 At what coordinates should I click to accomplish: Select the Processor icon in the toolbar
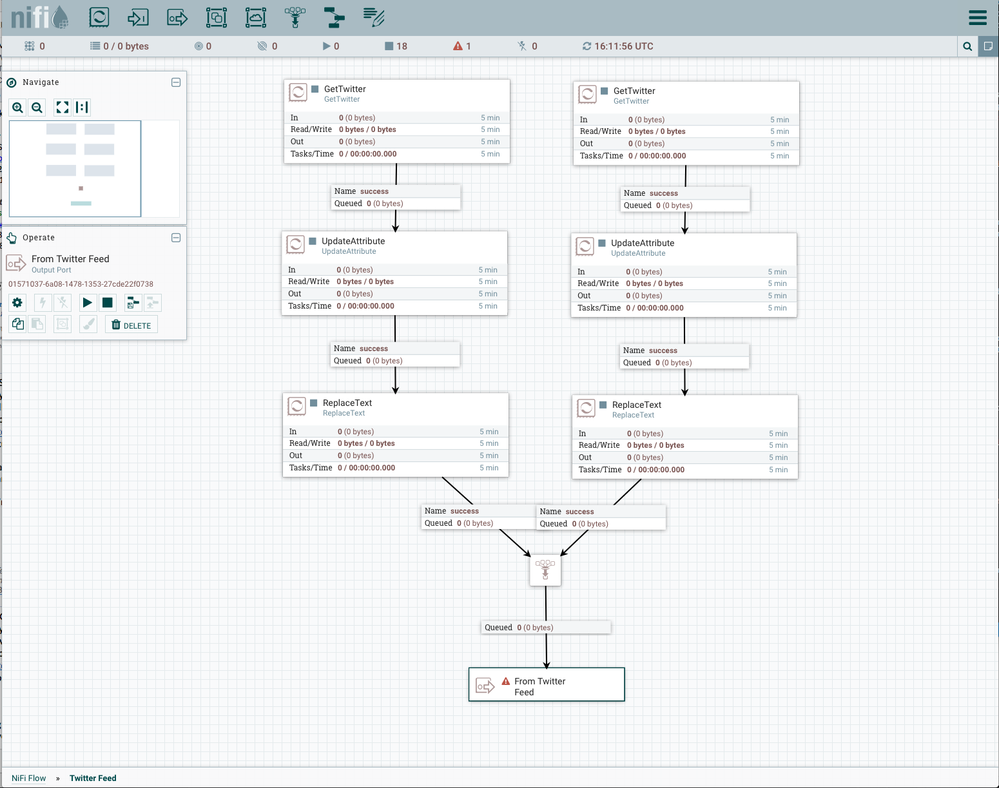(x=100, y=17)
